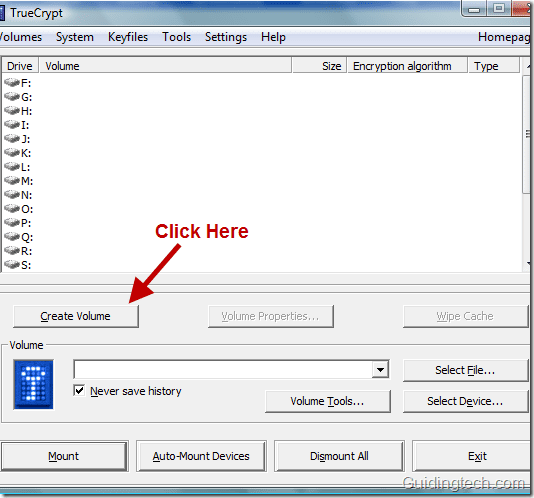Screen dimensions: 534x498
Task: Select the 'P:' drive letter text
Action: pos(26,222)
